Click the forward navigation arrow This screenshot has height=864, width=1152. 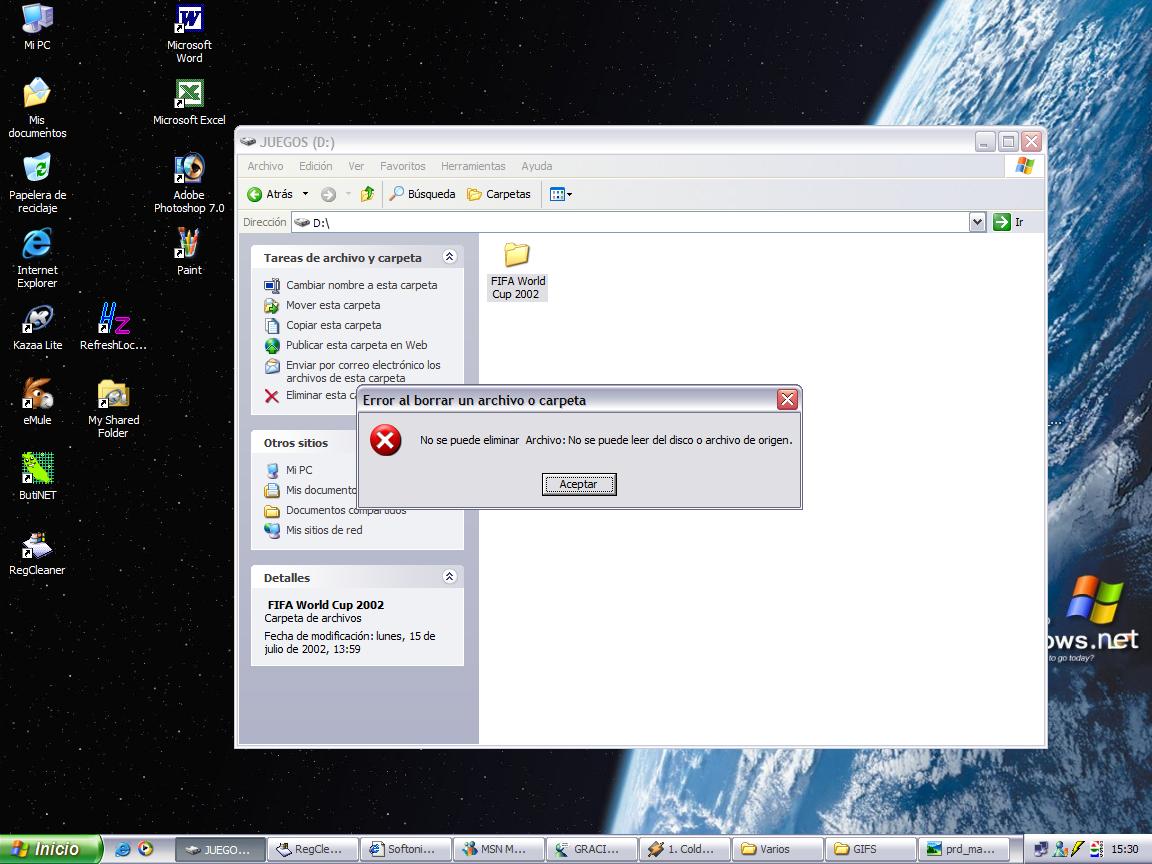328,194
